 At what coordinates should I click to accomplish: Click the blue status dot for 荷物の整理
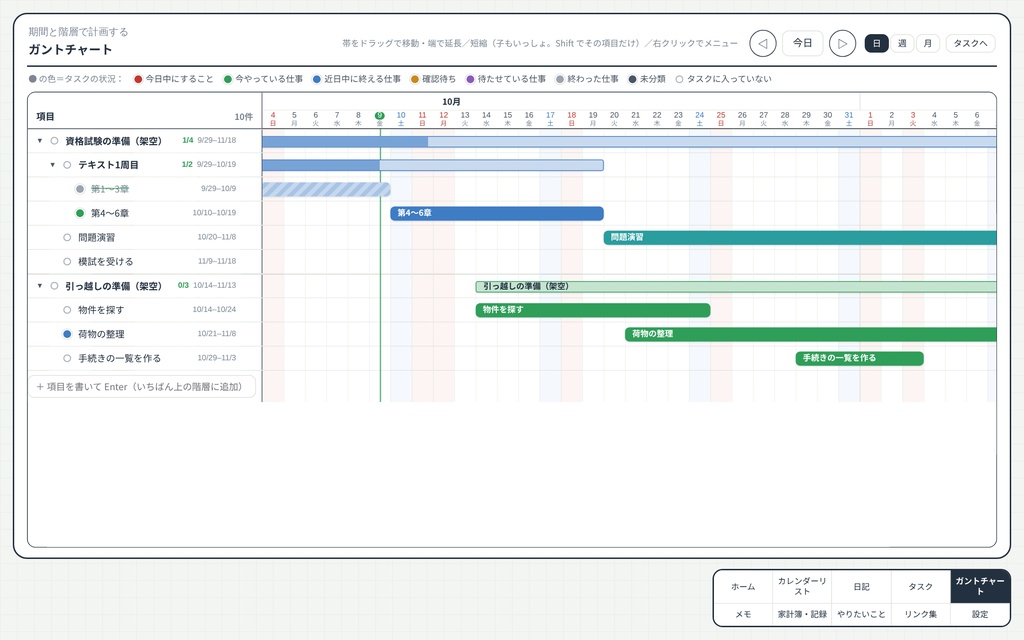tap(67, 334)
